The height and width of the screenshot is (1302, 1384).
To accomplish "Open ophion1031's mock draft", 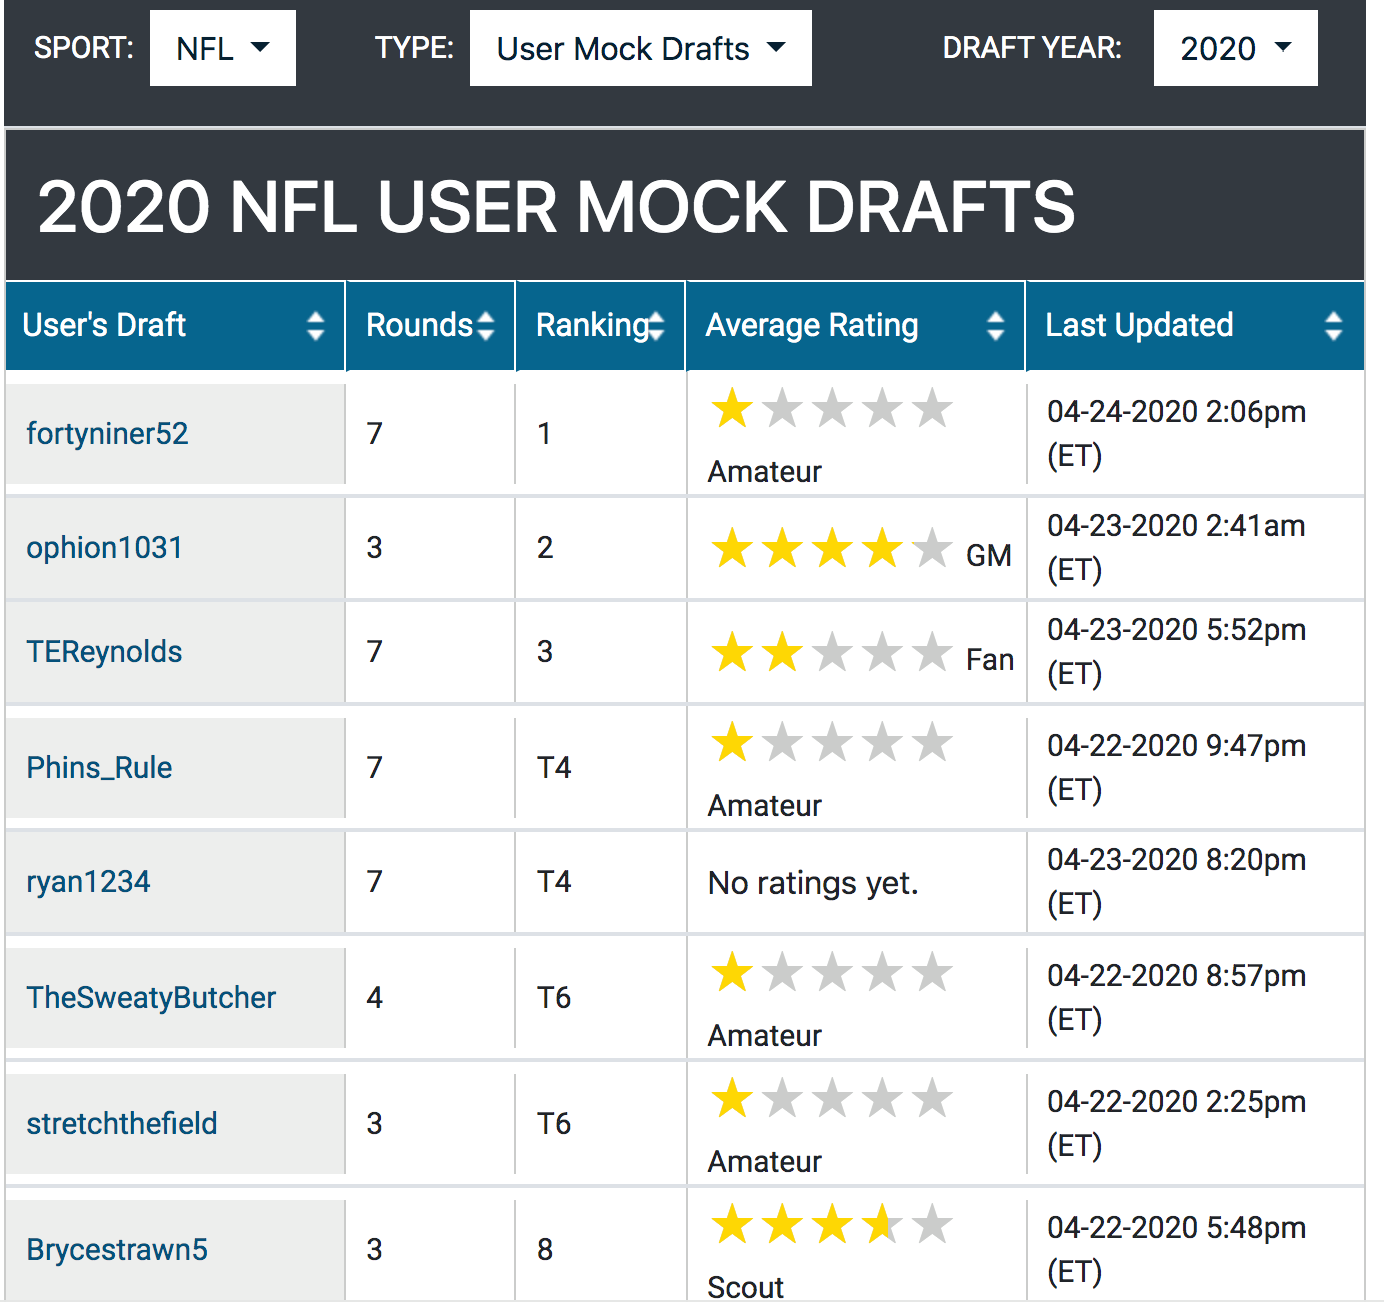I will (104, 547).
